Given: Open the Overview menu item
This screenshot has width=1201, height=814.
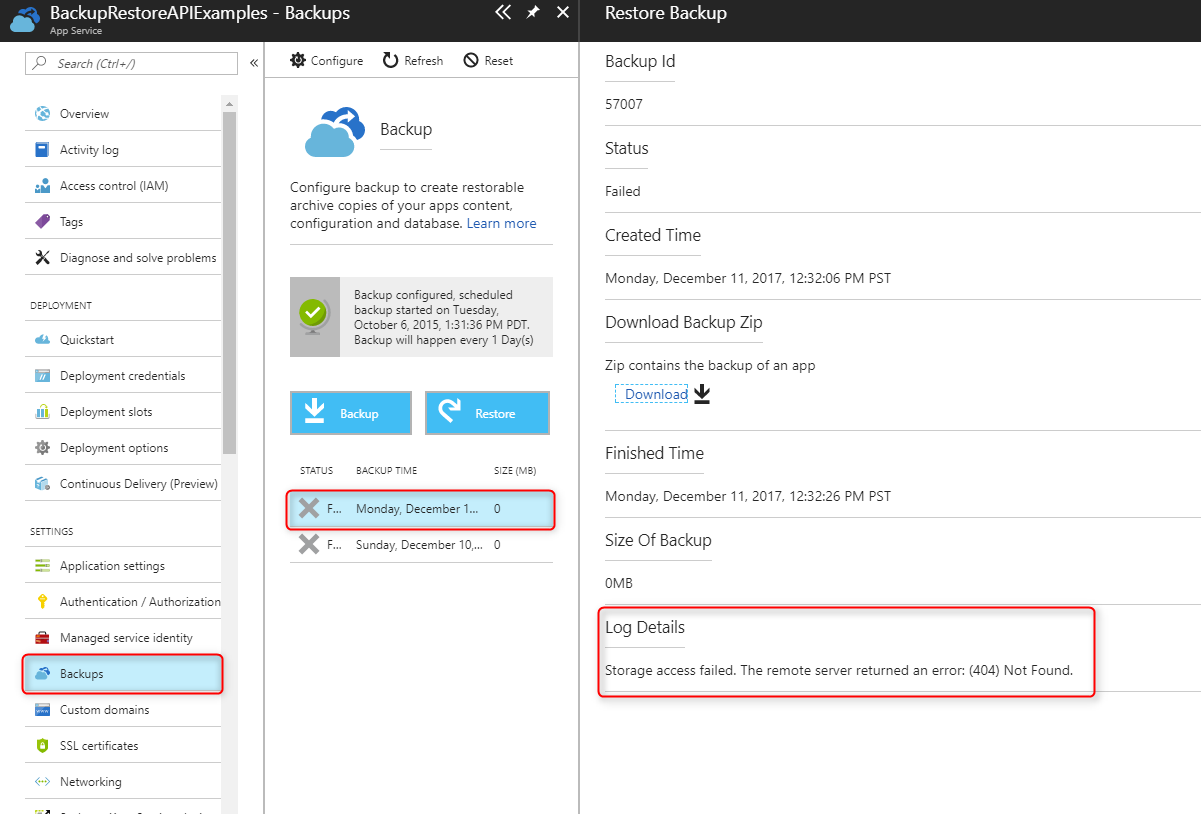Looking at the screenshot, I should click(x=84, y=114).
